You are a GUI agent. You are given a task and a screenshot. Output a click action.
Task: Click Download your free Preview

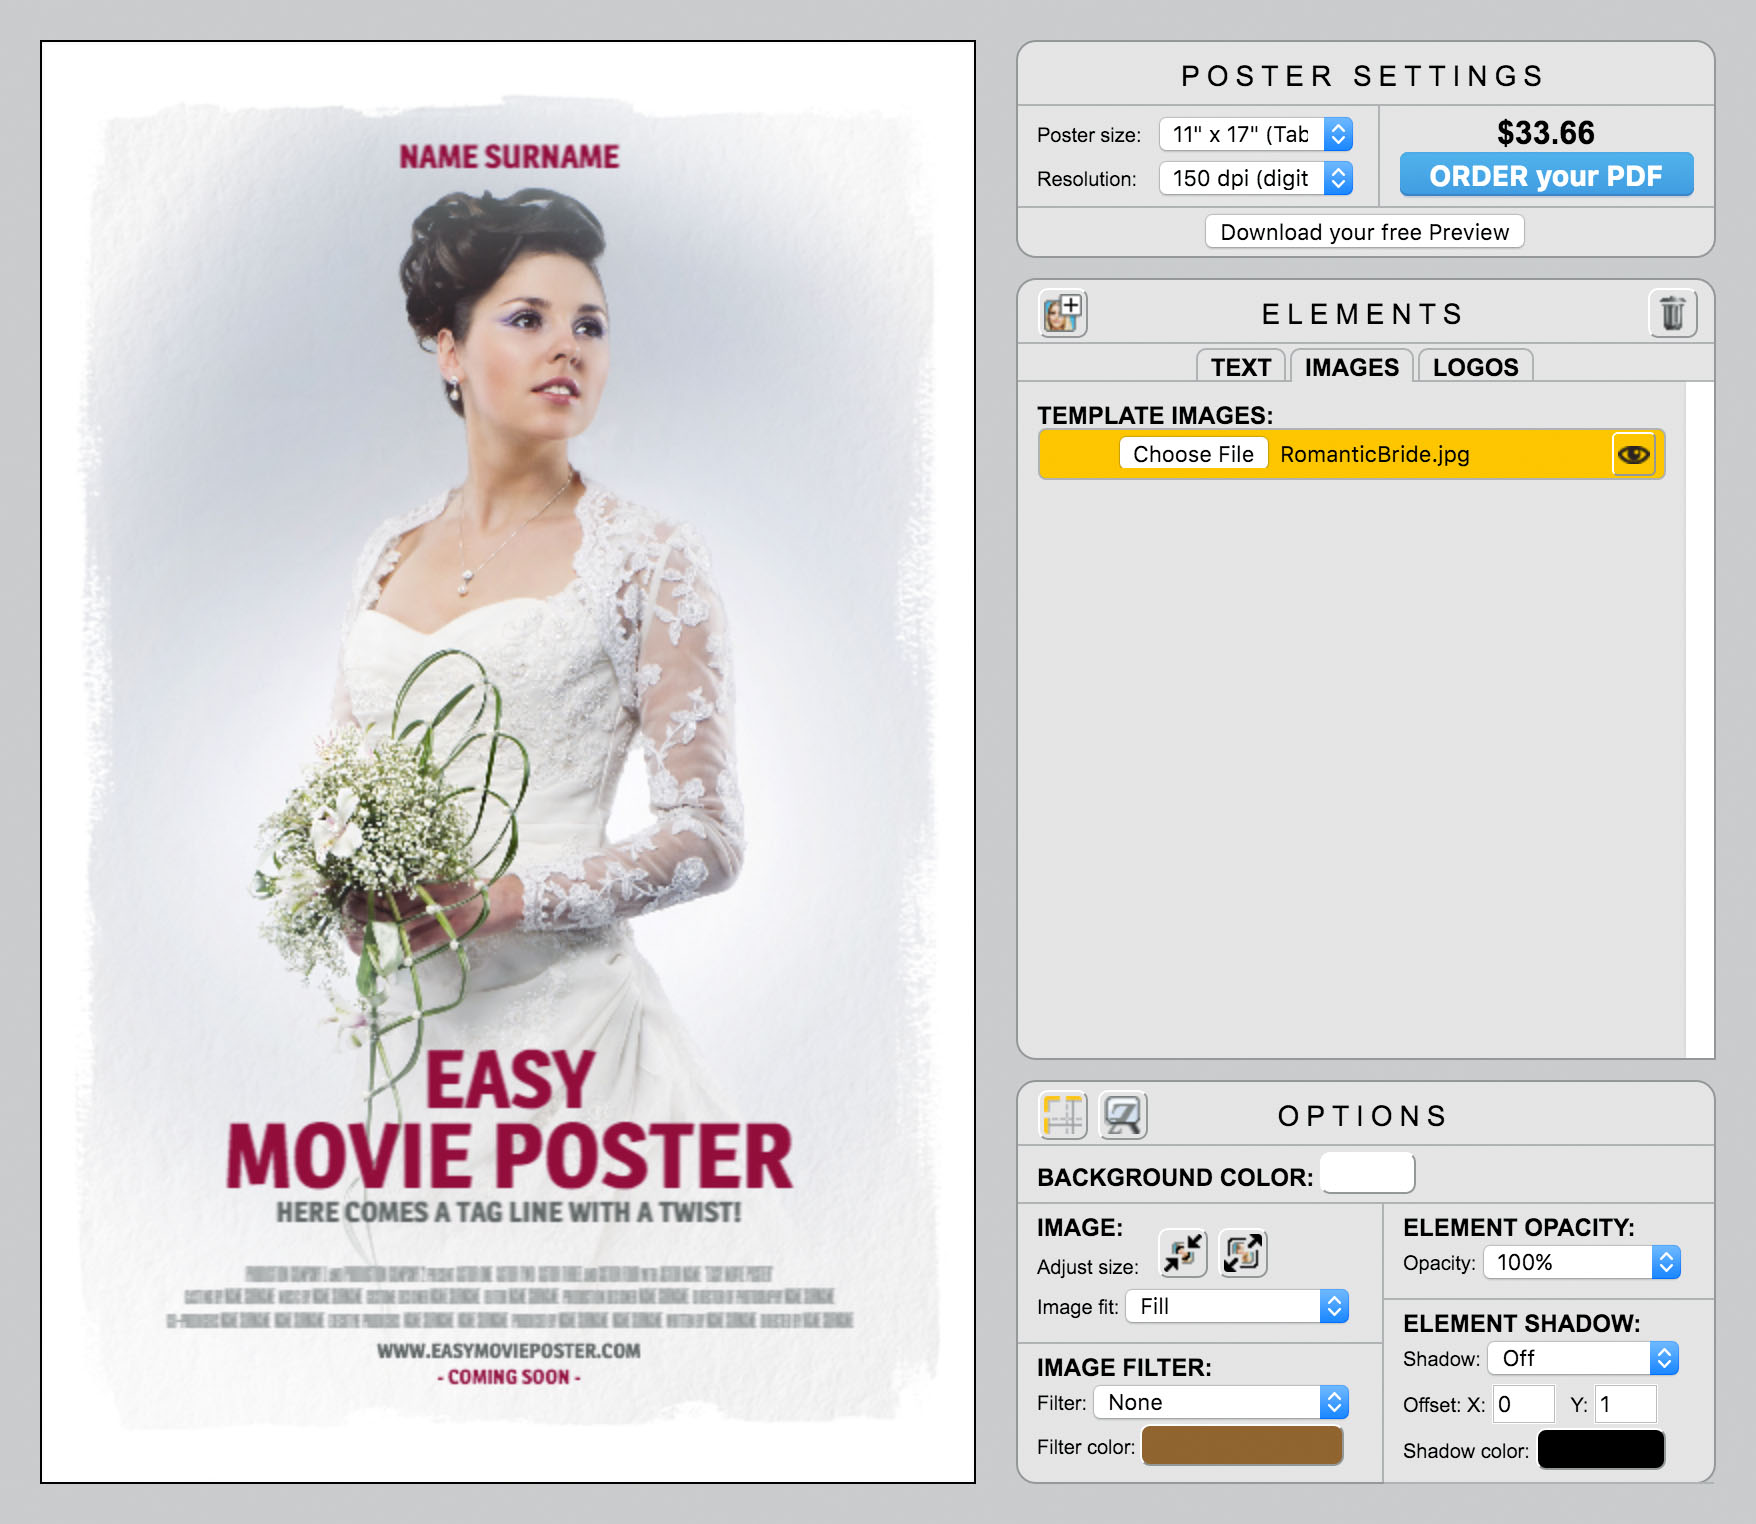[x=1364, y=231]
